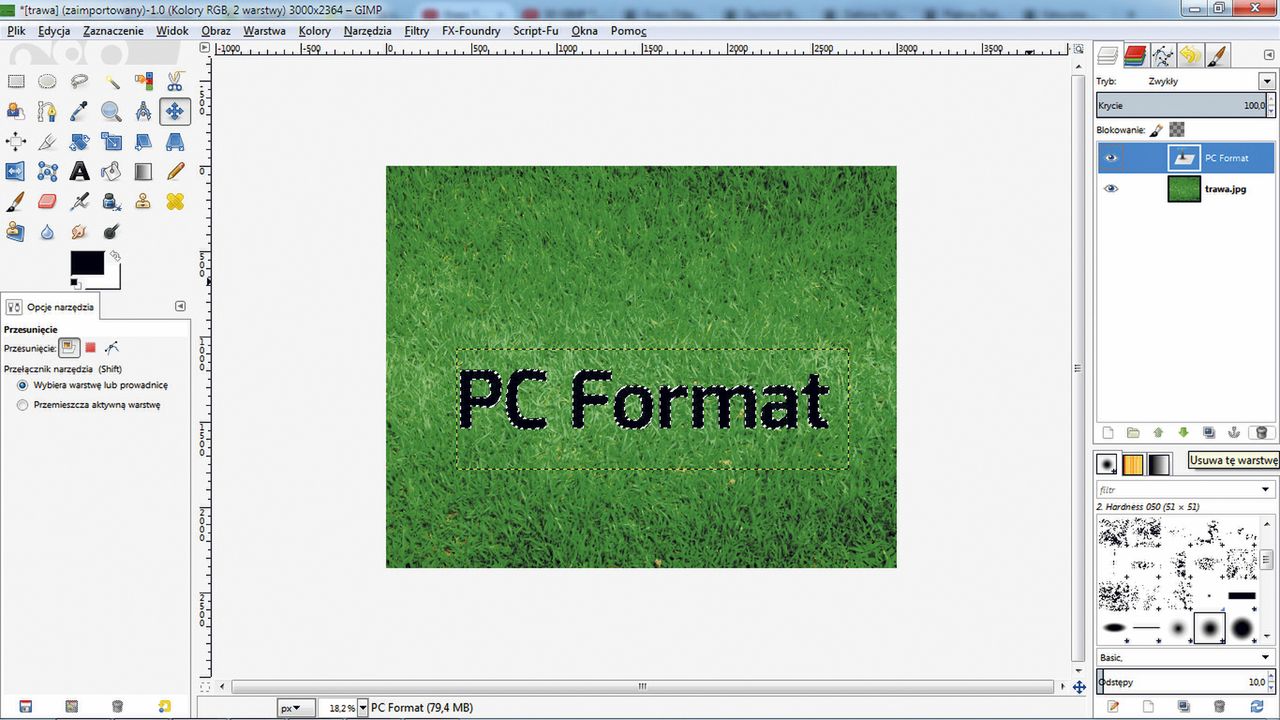Select the Flip tool

(16, 172)
